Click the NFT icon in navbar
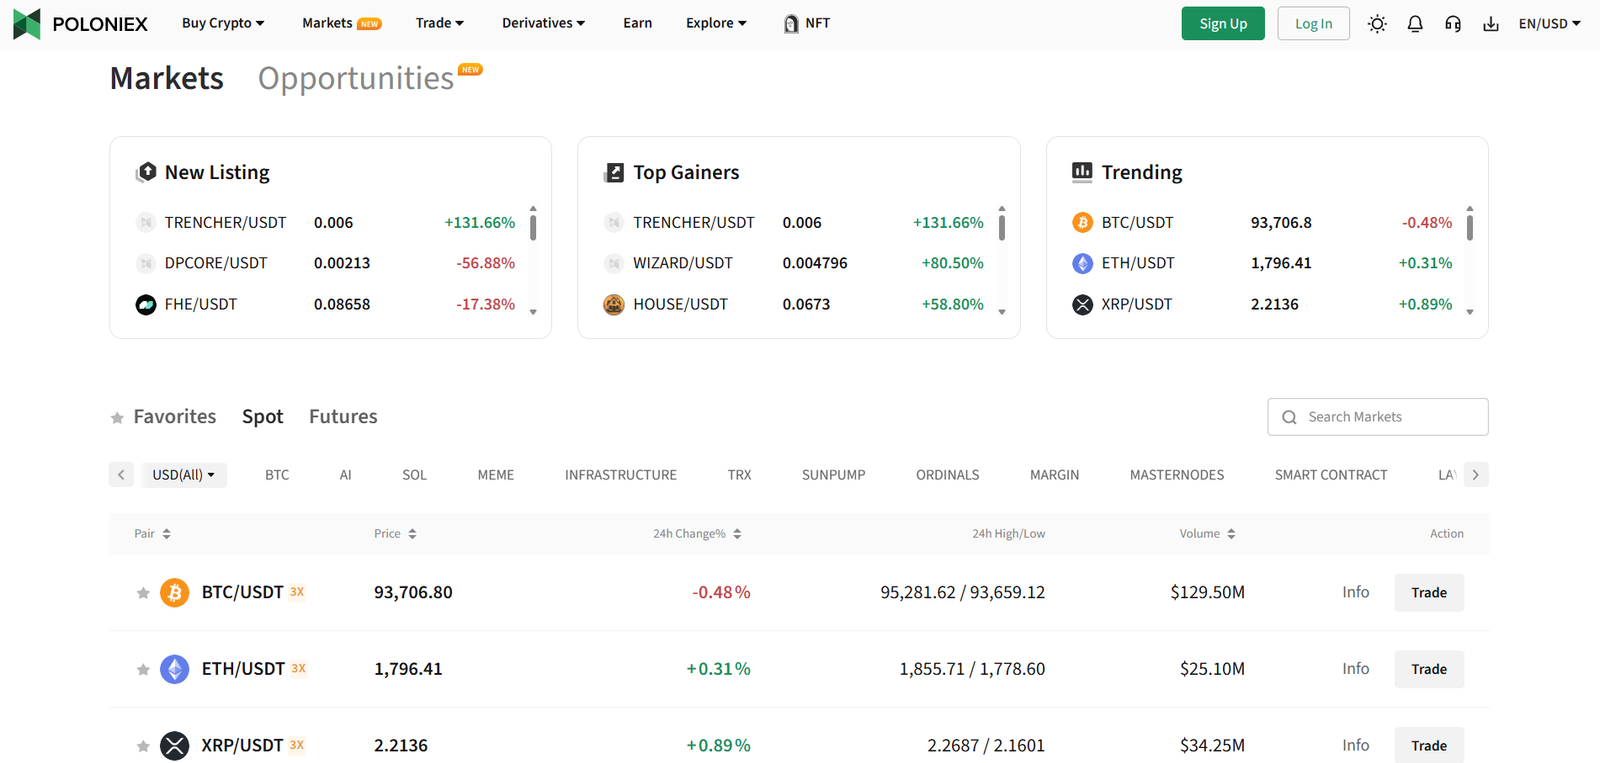This screenshot has height=763, width=1600. (x=791, y=24)
